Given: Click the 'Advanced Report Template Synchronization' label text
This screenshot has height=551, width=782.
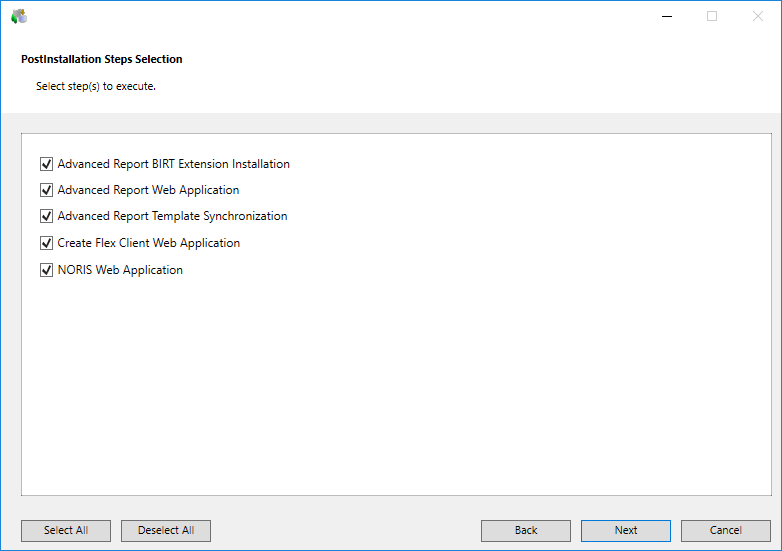Looking at the screenshot, I should click(x=172, y=216).
